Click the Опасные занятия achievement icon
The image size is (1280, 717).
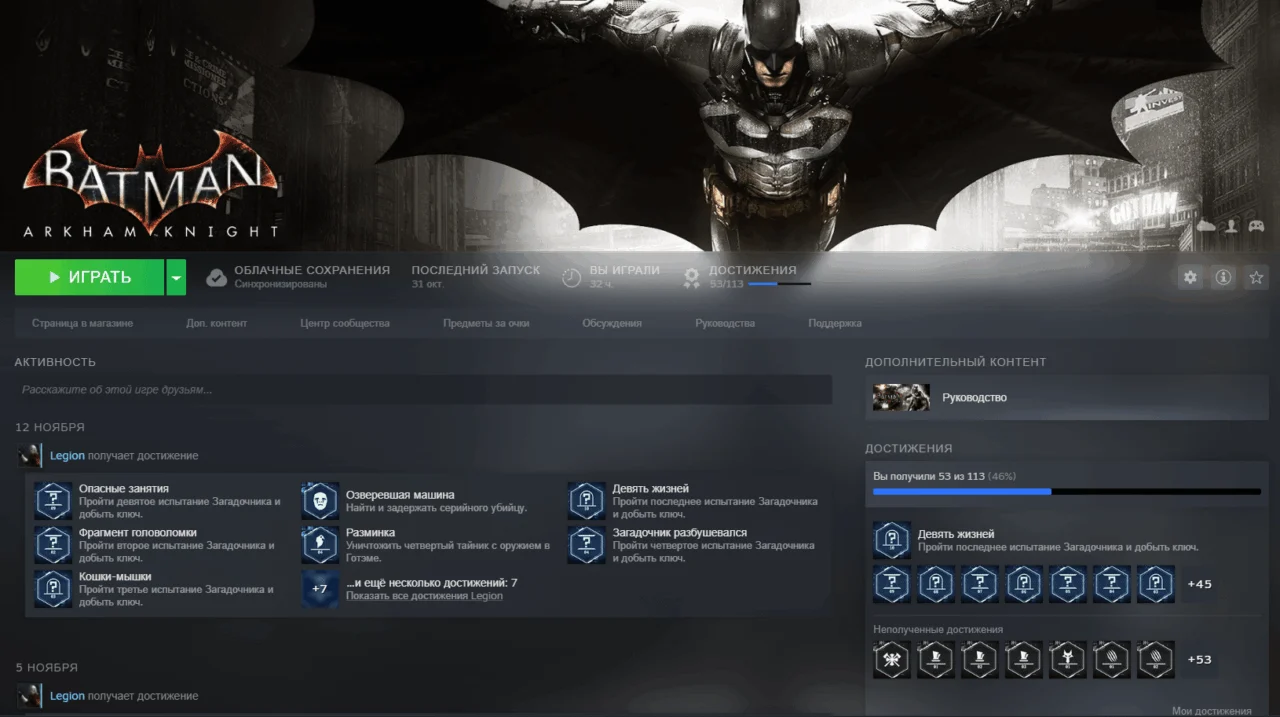click(x=53, y=500)
